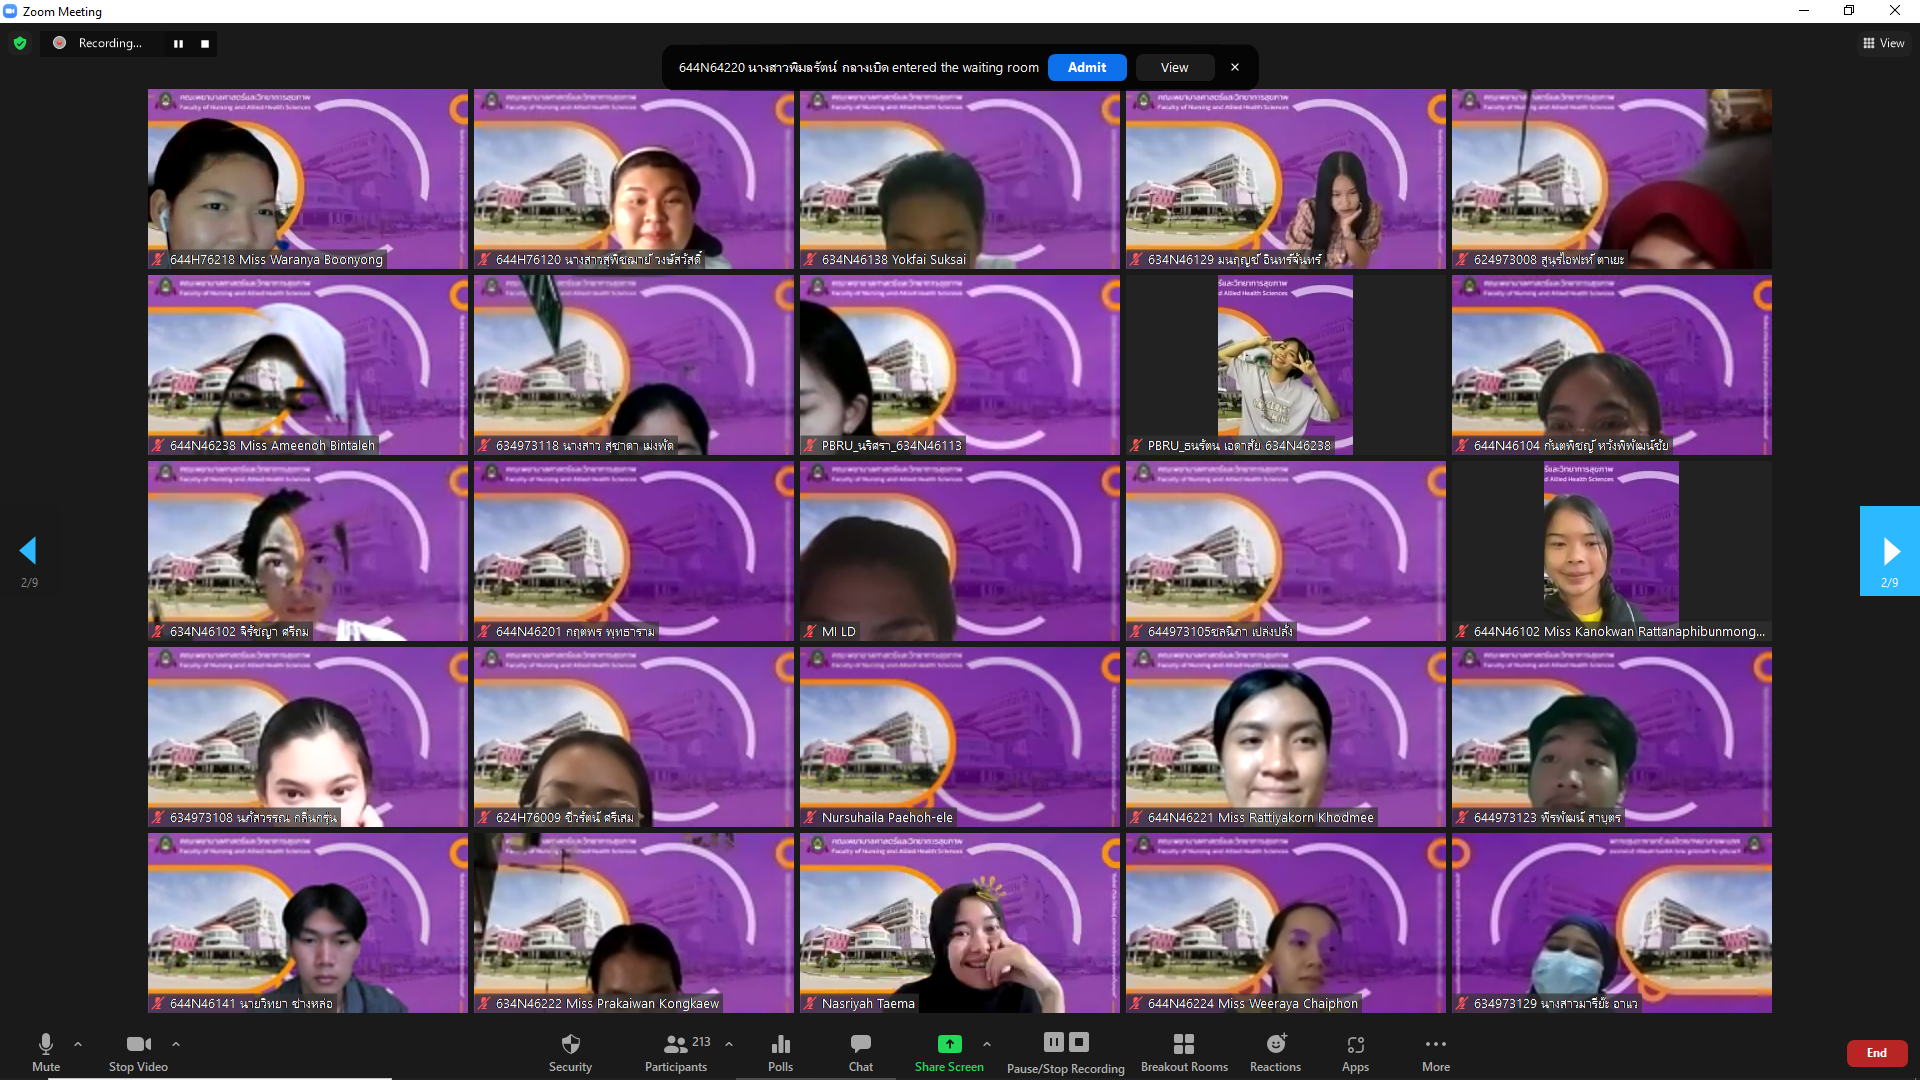Admit the waiting room participant
Screen dimensions: 1920x1080
click(1087, 67)
